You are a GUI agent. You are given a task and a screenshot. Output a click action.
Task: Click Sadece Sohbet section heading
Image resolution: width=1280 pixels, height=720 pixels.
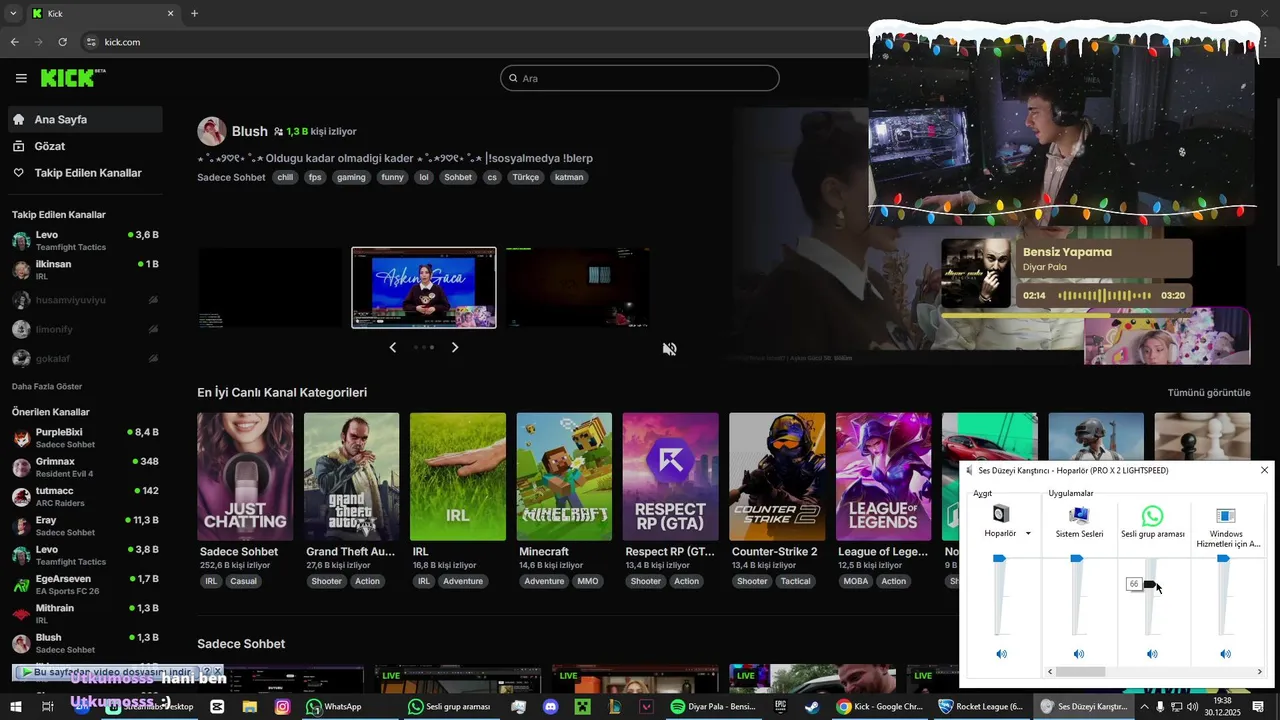(x=241, y=644)
